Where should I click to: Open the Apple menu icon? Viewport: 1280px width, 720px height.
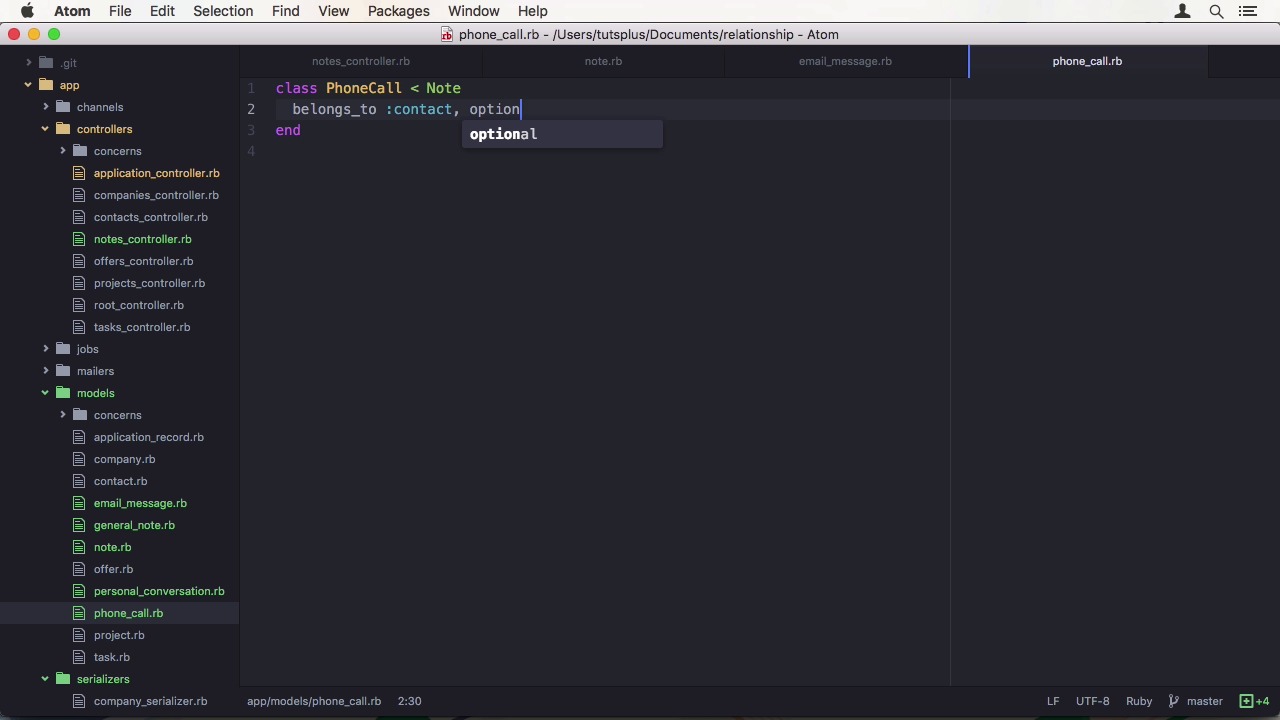[x=27, y=11]
